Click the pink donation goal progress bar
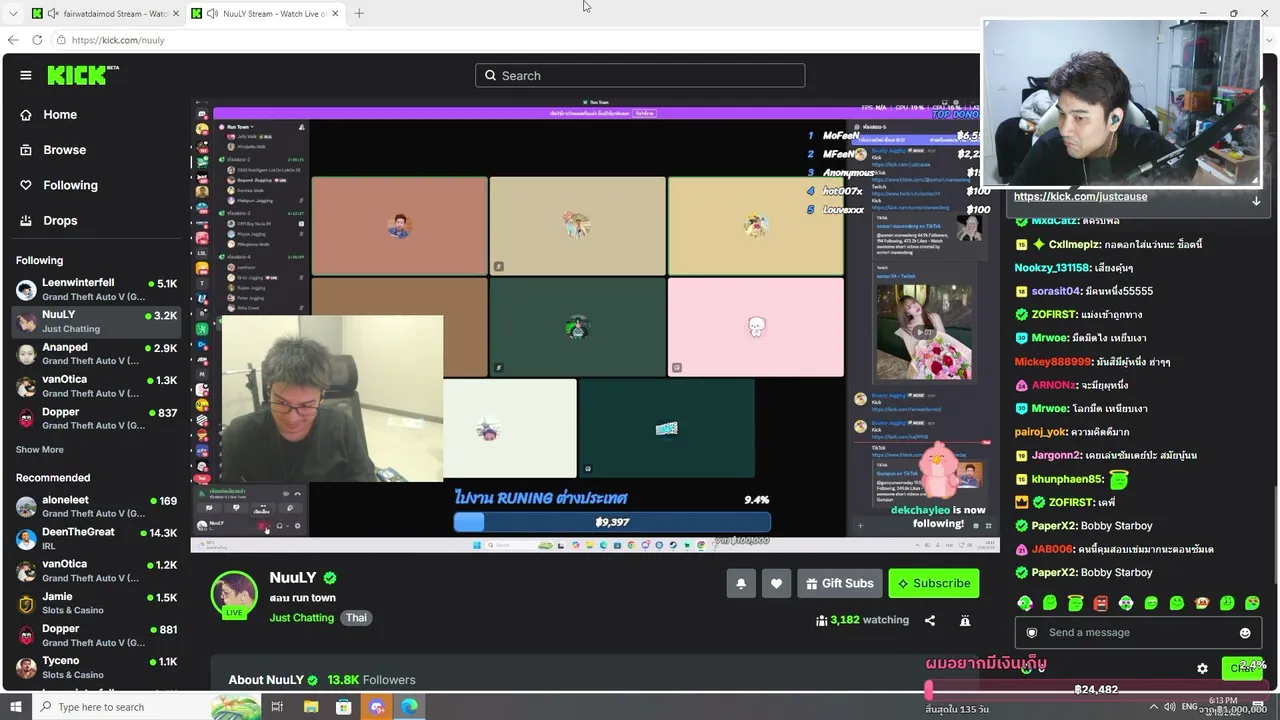 (1095, 689)
